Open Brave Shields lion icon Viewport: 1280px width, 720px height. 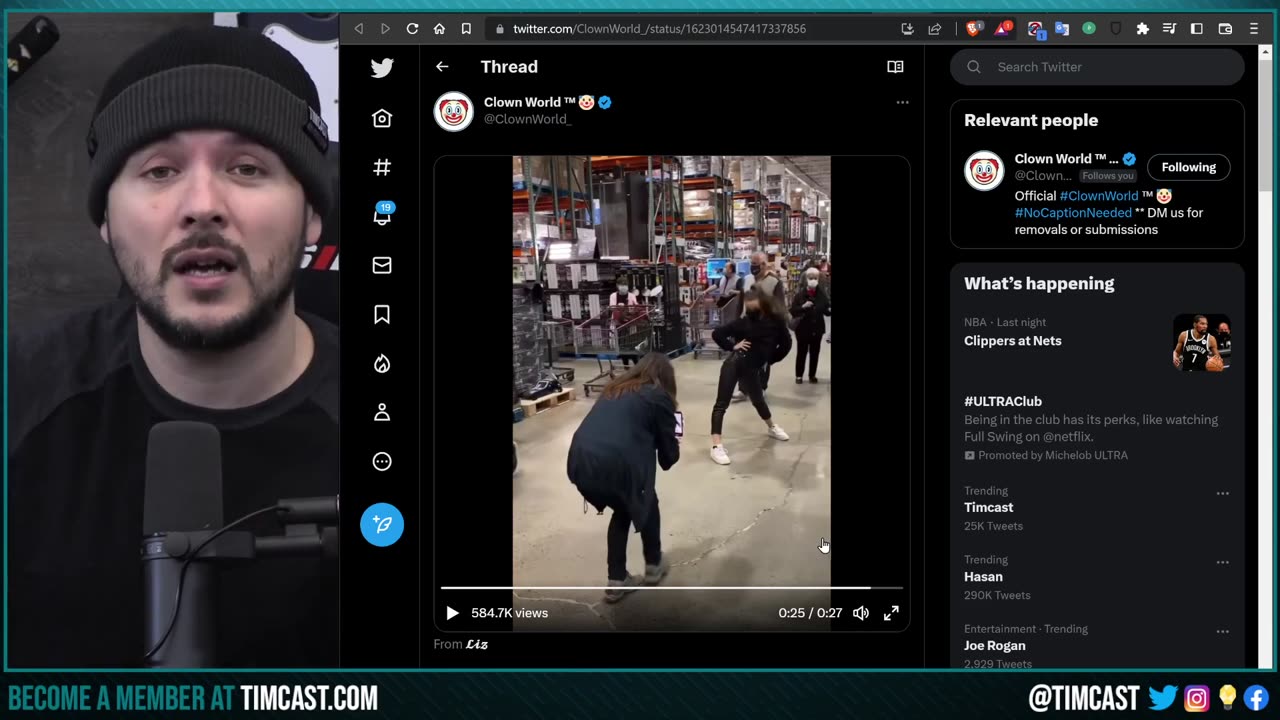(973, 29)
